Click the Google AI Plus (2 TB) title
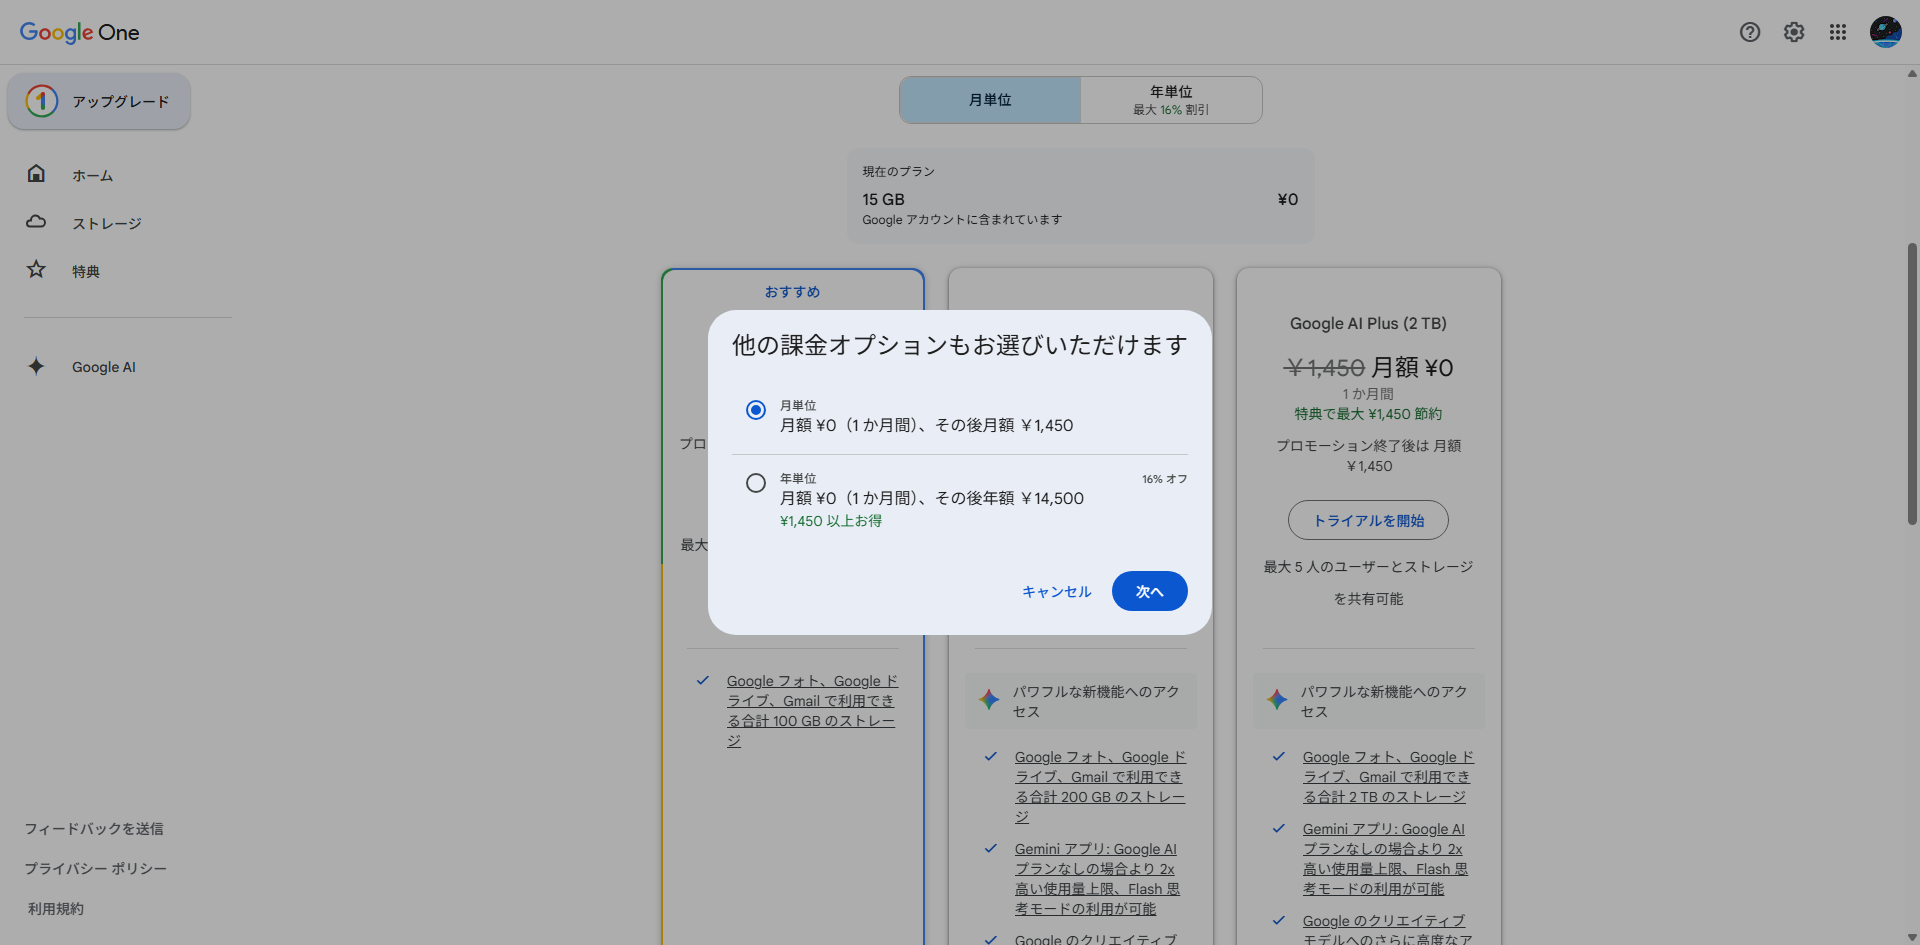 [1368, 324]
